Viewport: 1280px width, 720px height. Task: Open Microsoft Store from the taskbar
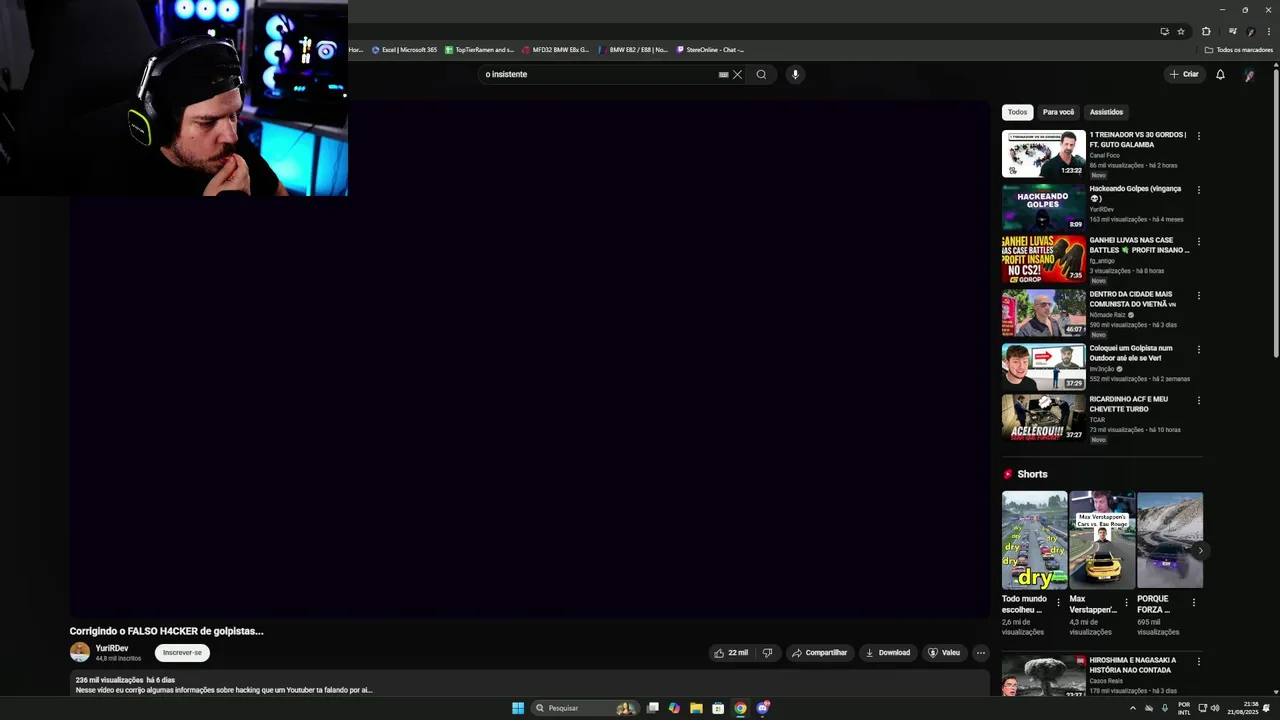pyautogui.click(x=718, y=708)
